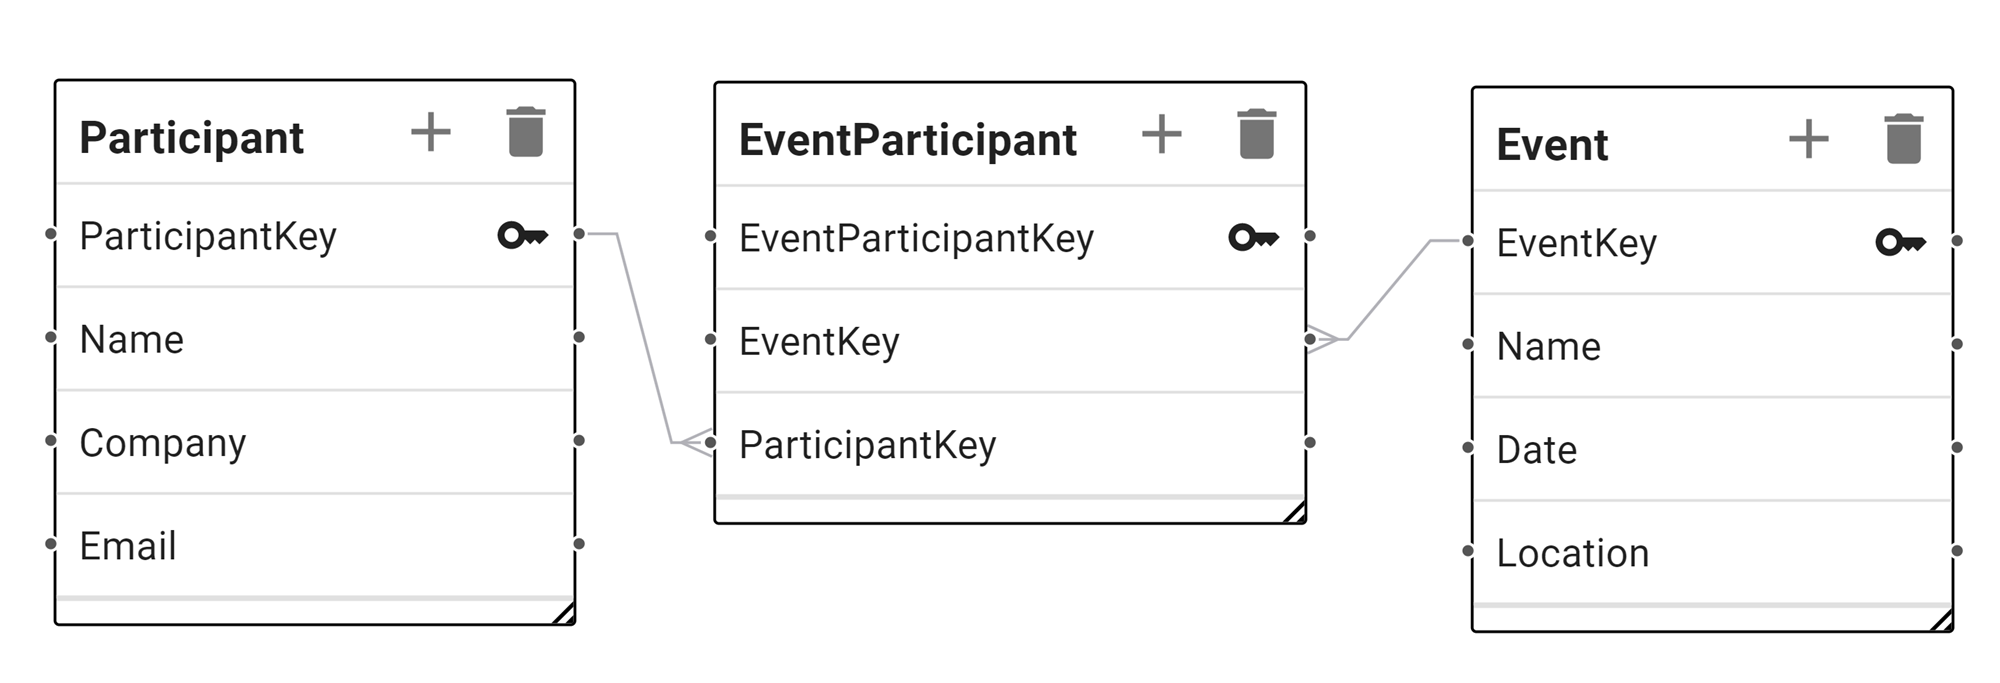2000x683 pixels.
Task: Click the add field icon on Event table
Action: [x=1810, y=140]
